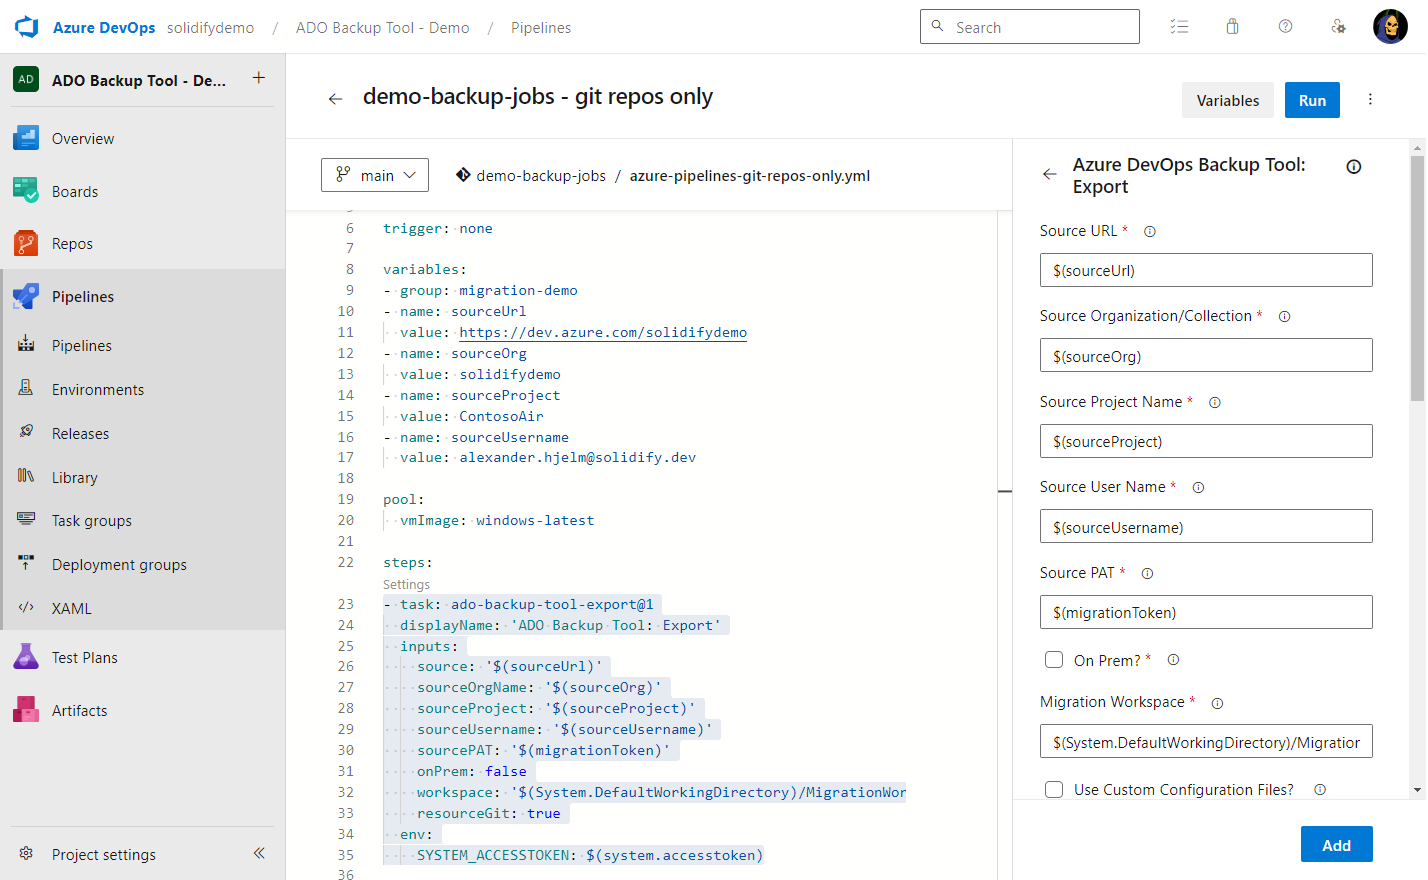Image resolution: width=1428 pixels, height=880 pixels.
Task: Click info icon beside Migration Workspace
Action: click(x=1217, y=703)
